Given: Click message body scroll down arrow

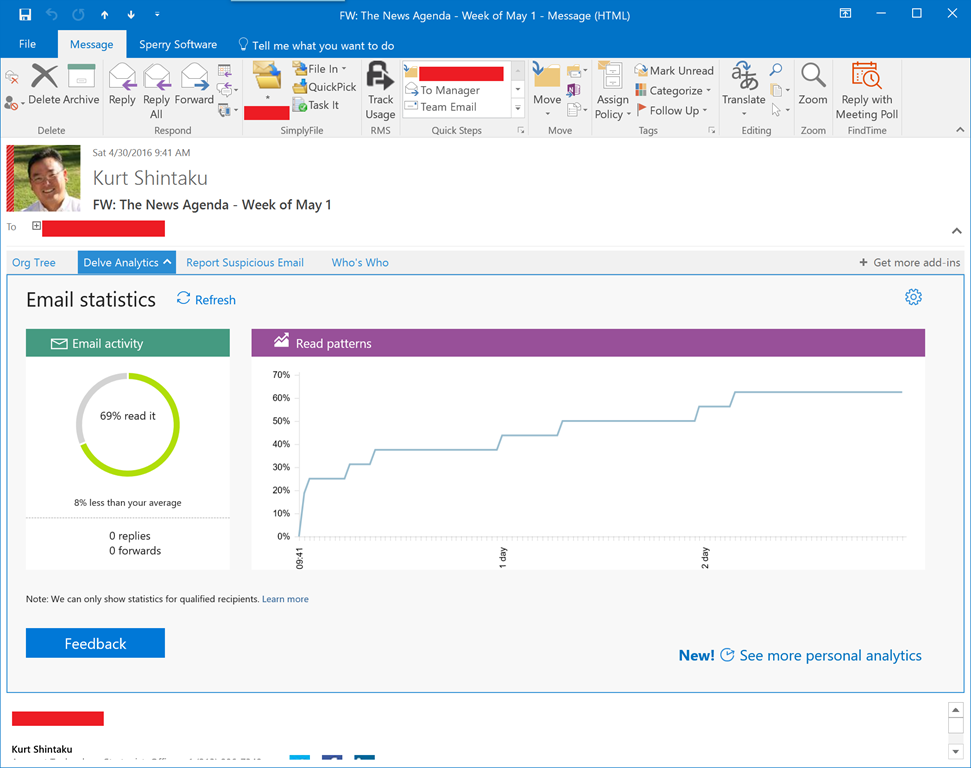Looking at the screenshot, I should click(955, 751).
